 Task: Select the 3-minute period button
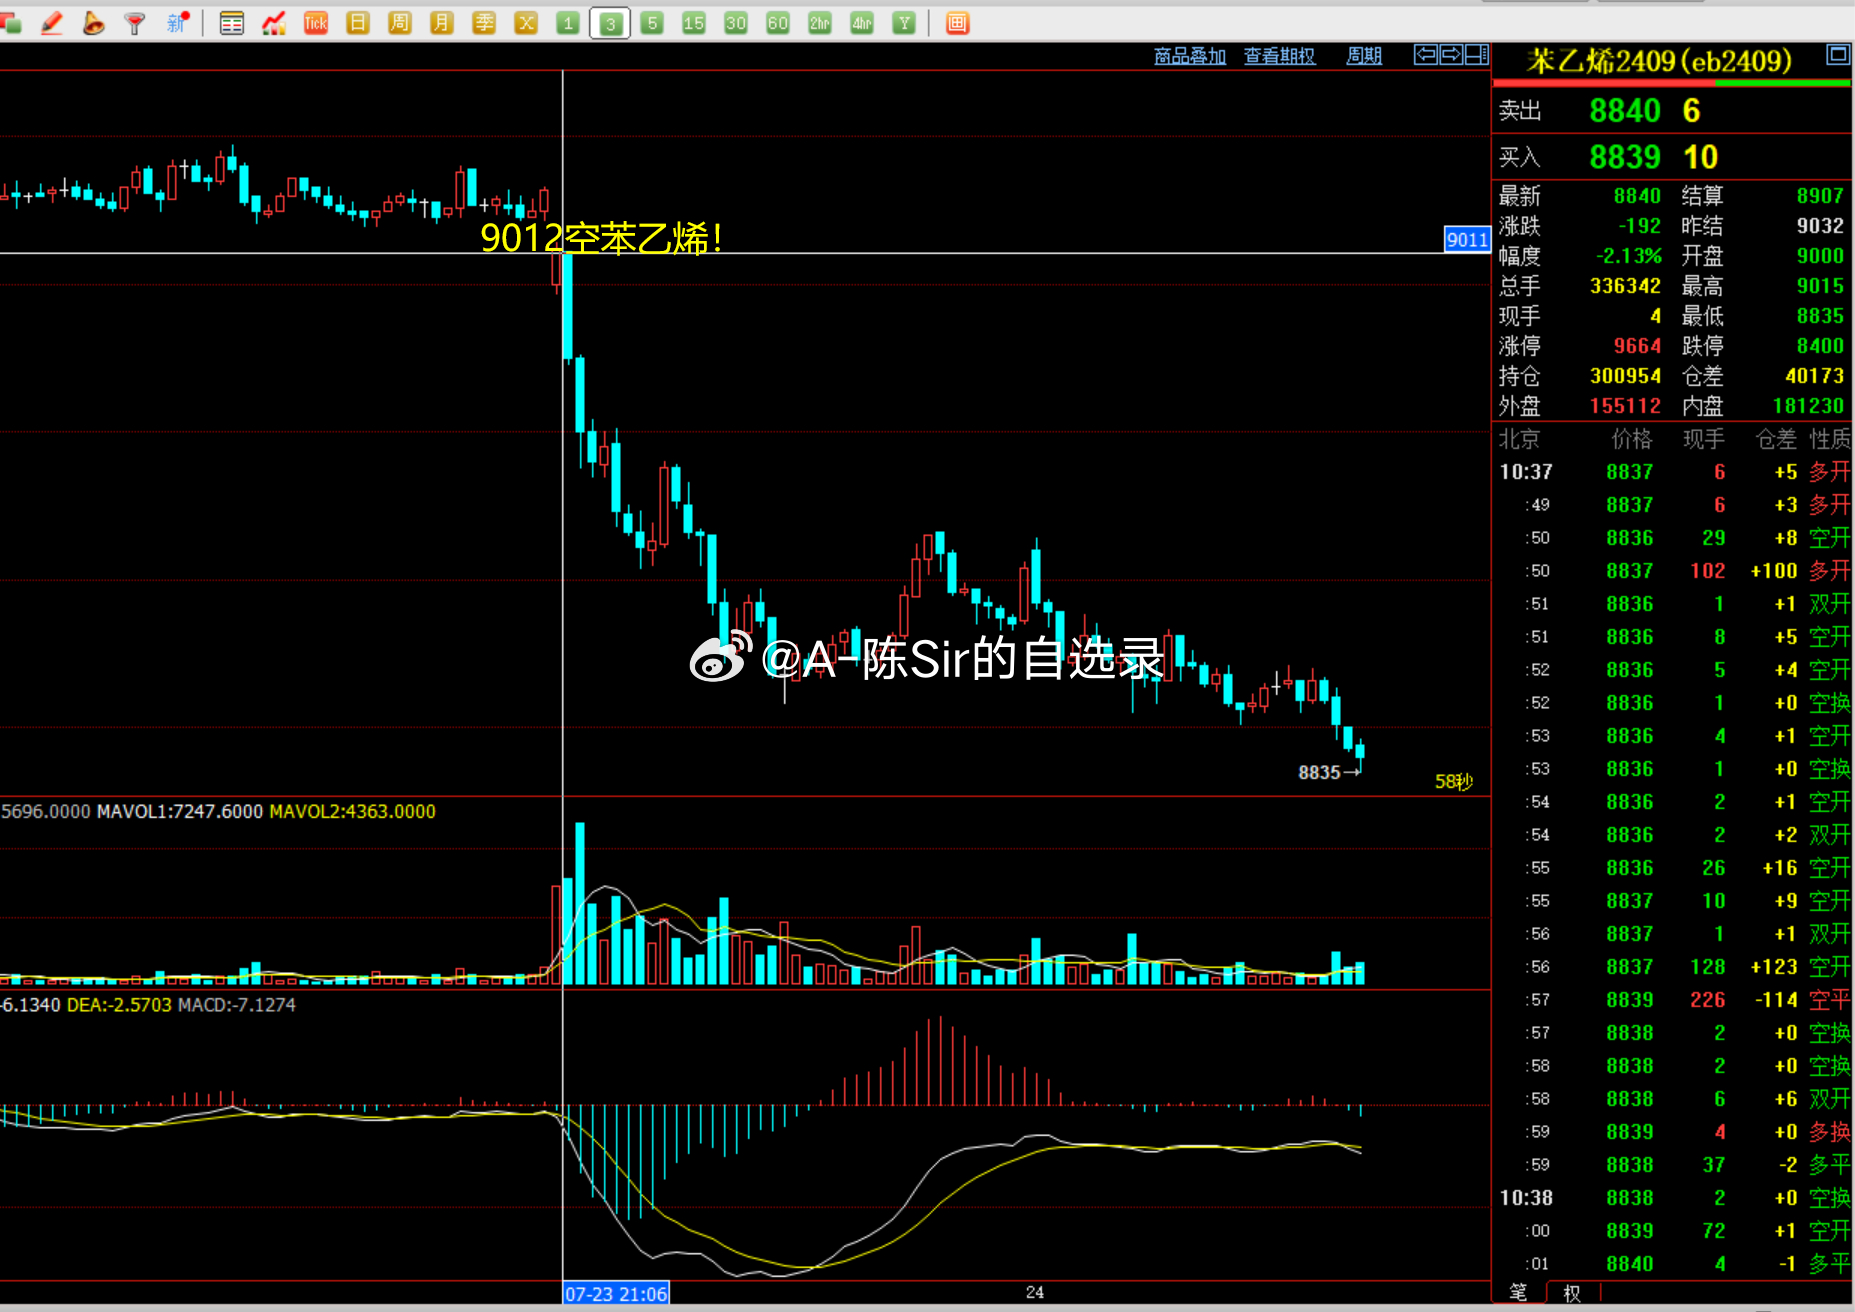pyautogui.click(x=610, y=23)
